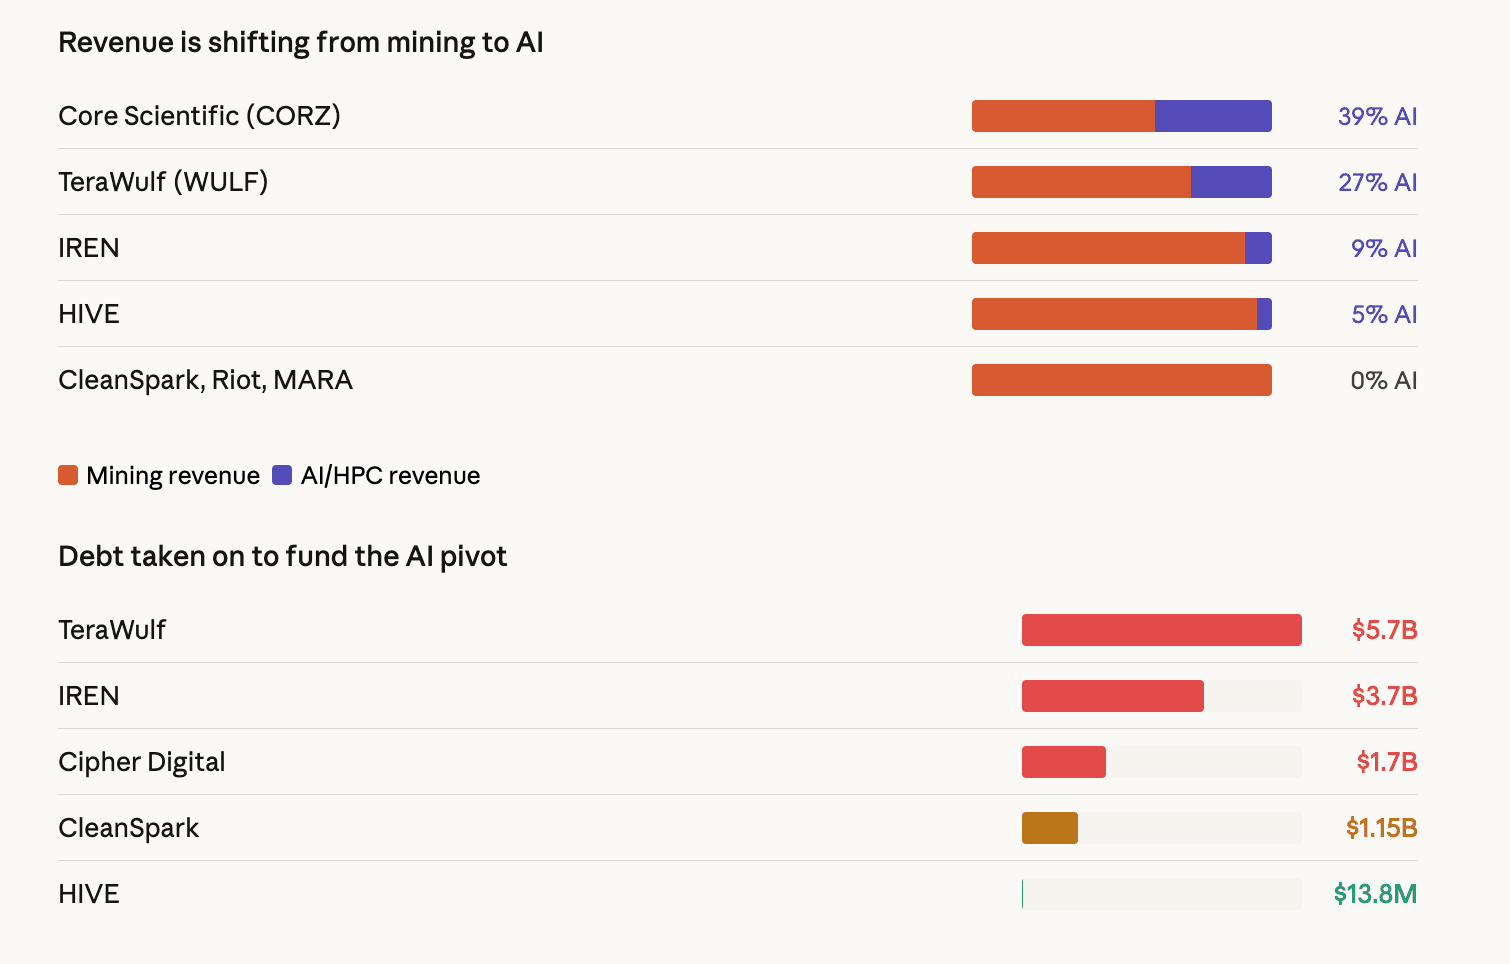Click the 0% AI value label
This screenshot has height=964, width=1510.
(x=1383, y=380)
